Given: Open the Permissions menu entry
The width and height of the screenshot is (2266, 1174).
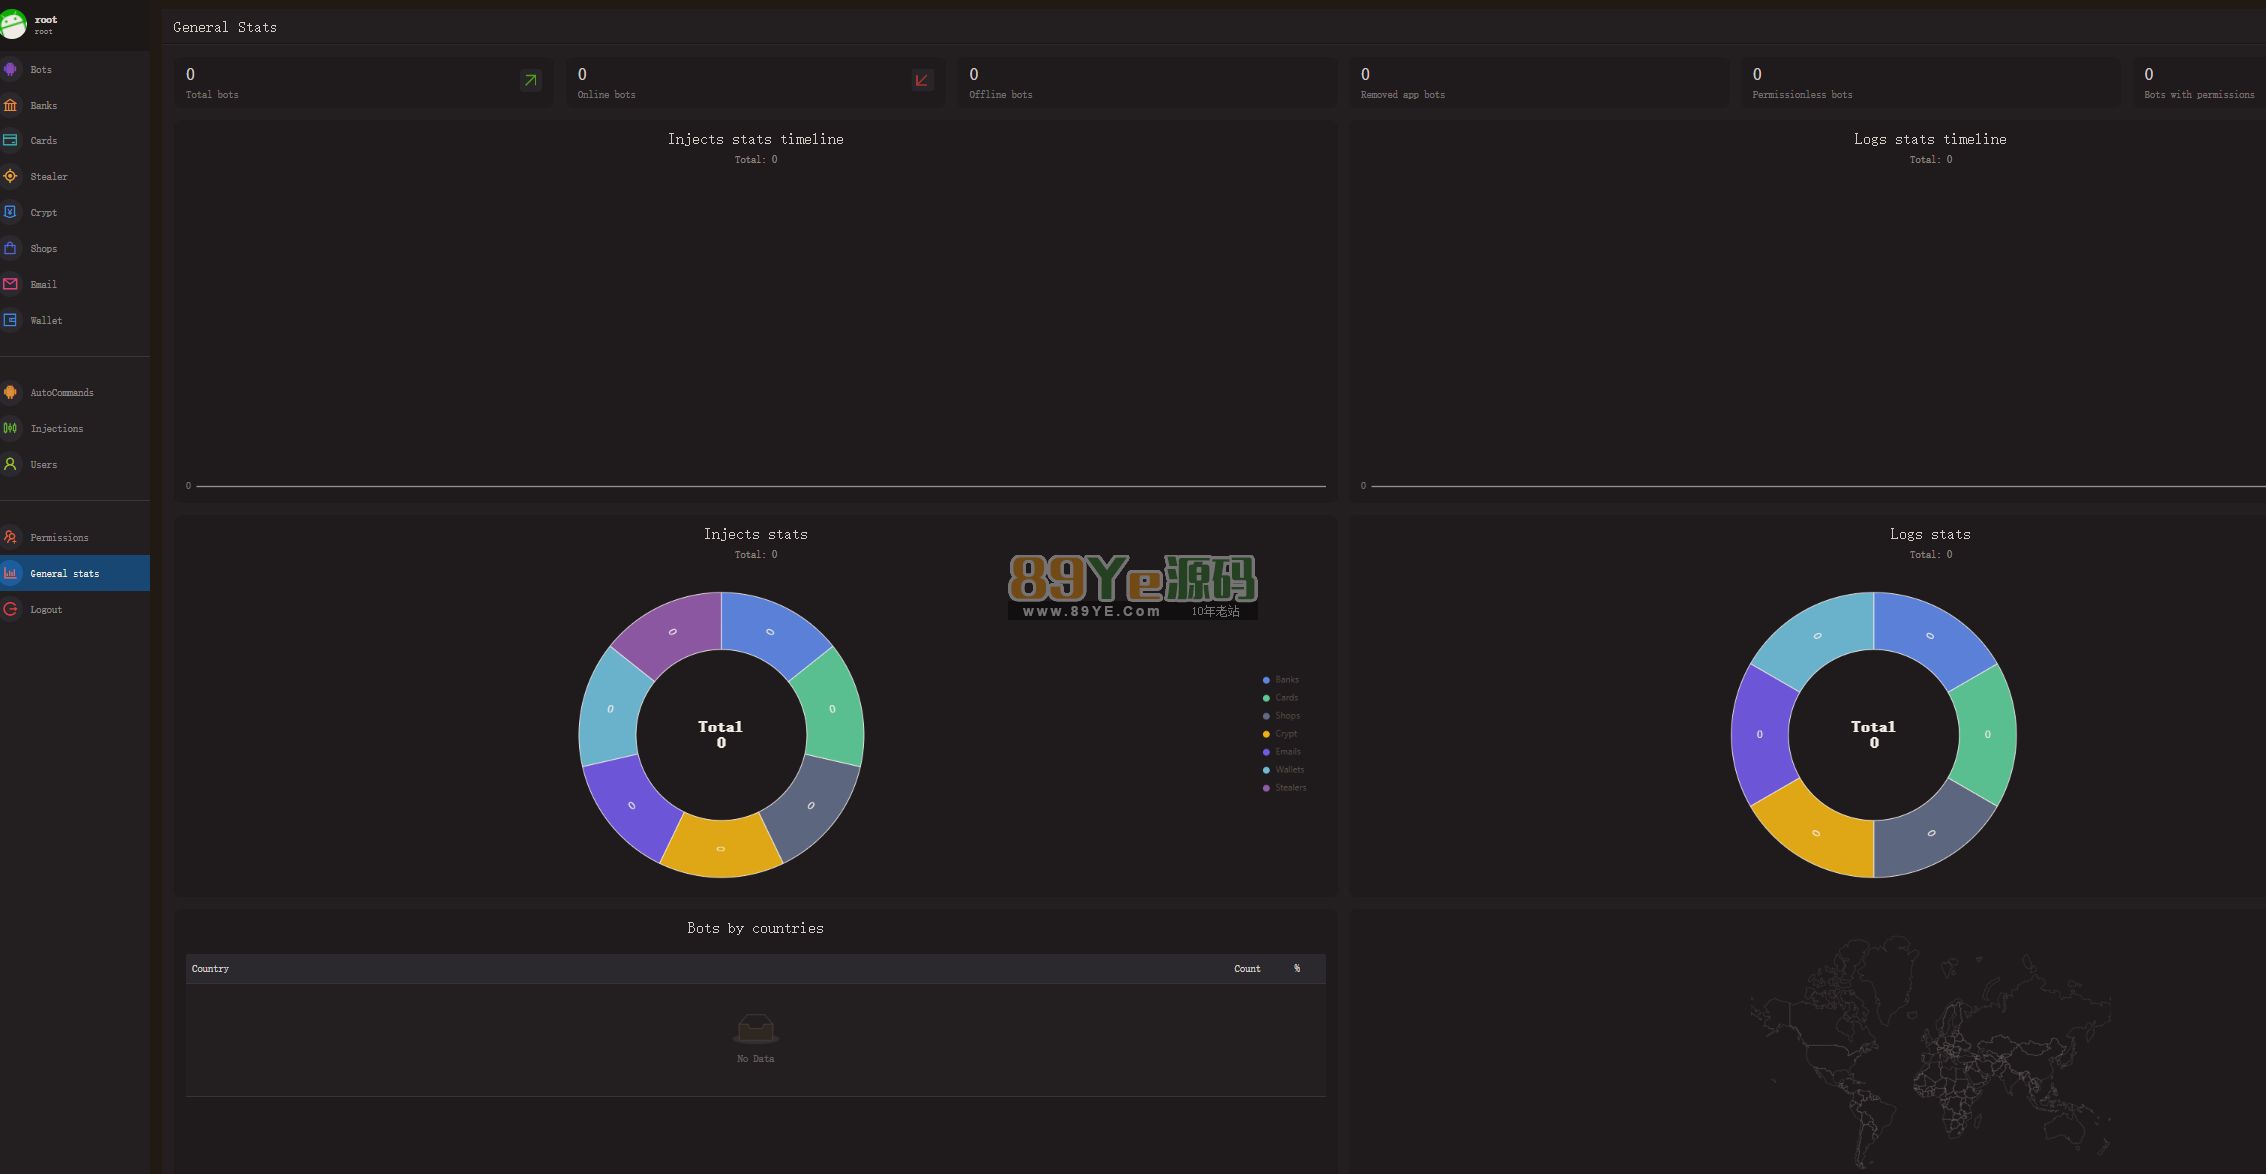Looking at the screenshot, I should 59,538.
